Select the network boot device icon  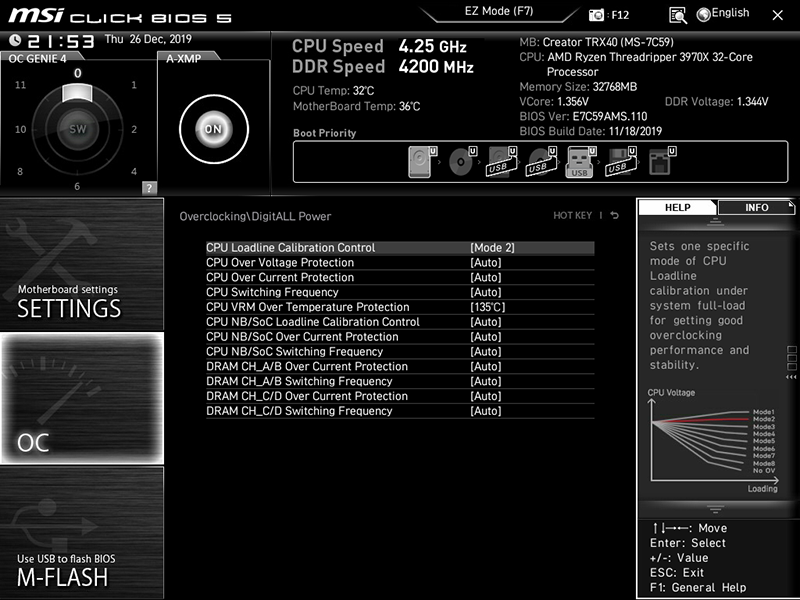(x=662, y=162)
